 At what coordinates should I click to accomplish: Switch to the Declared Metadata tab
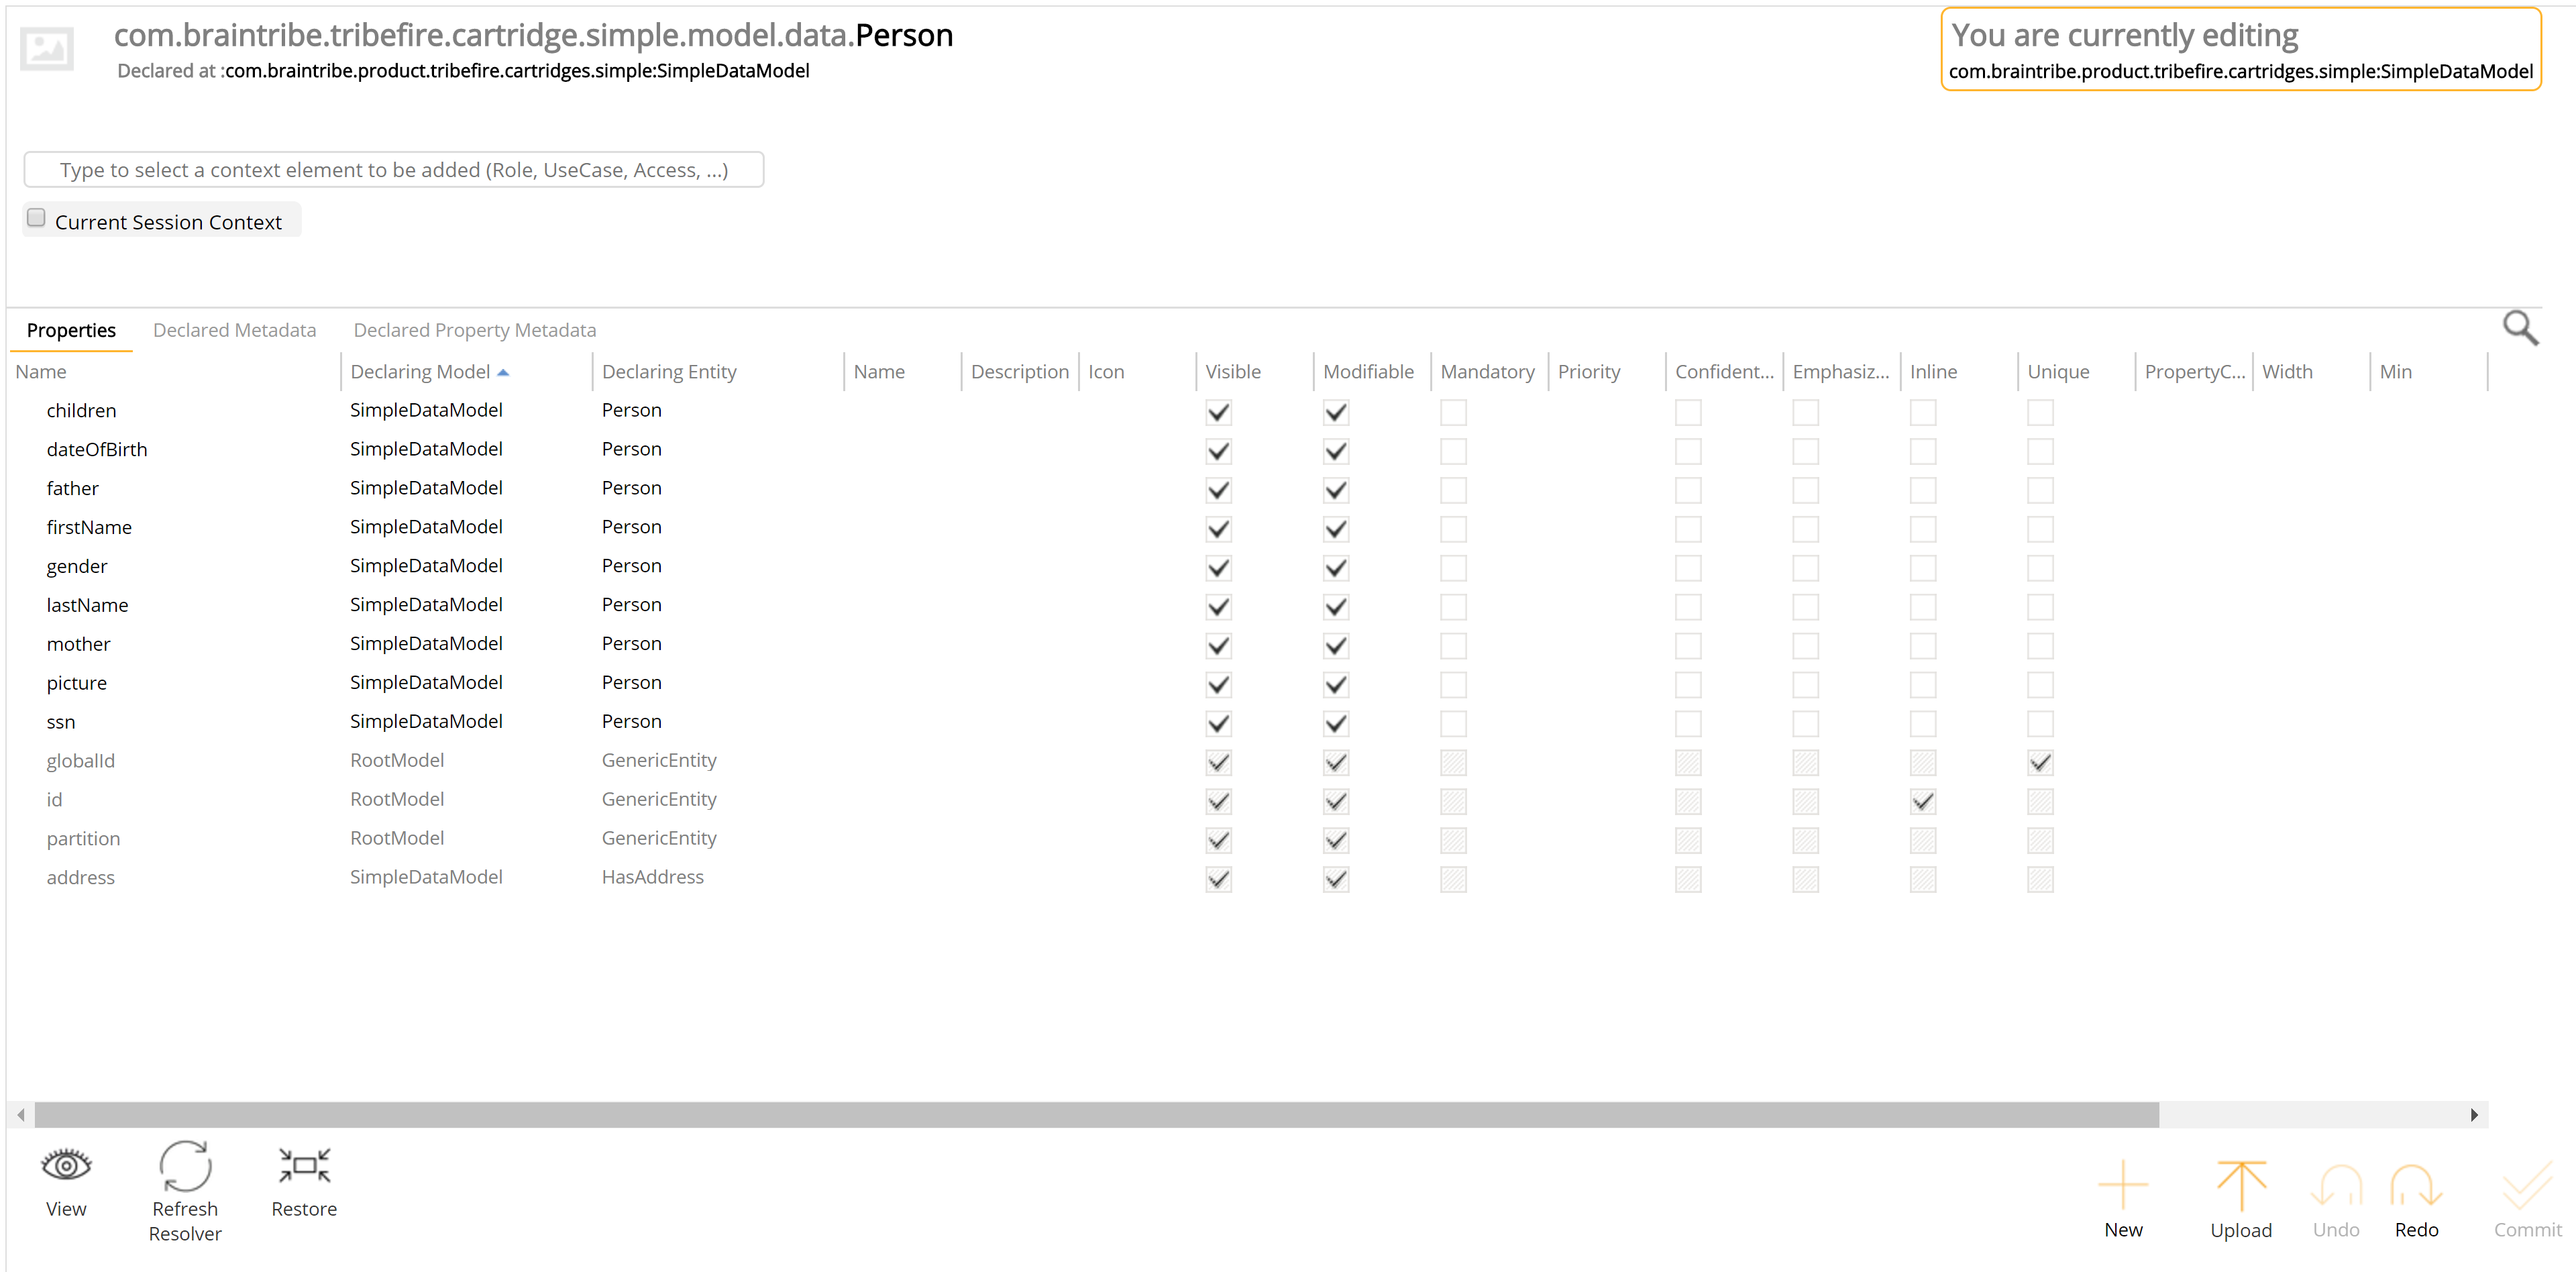234,330
